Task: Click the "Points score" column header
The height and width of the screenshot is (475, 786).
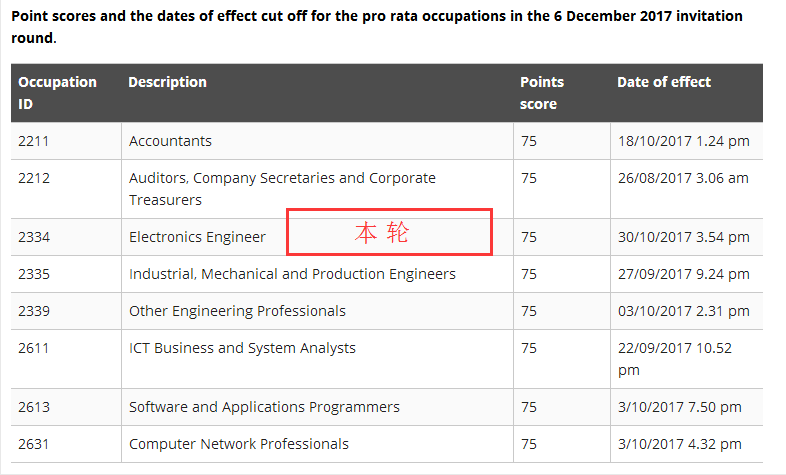Action: pyautogui.click(x=541, y=93)
